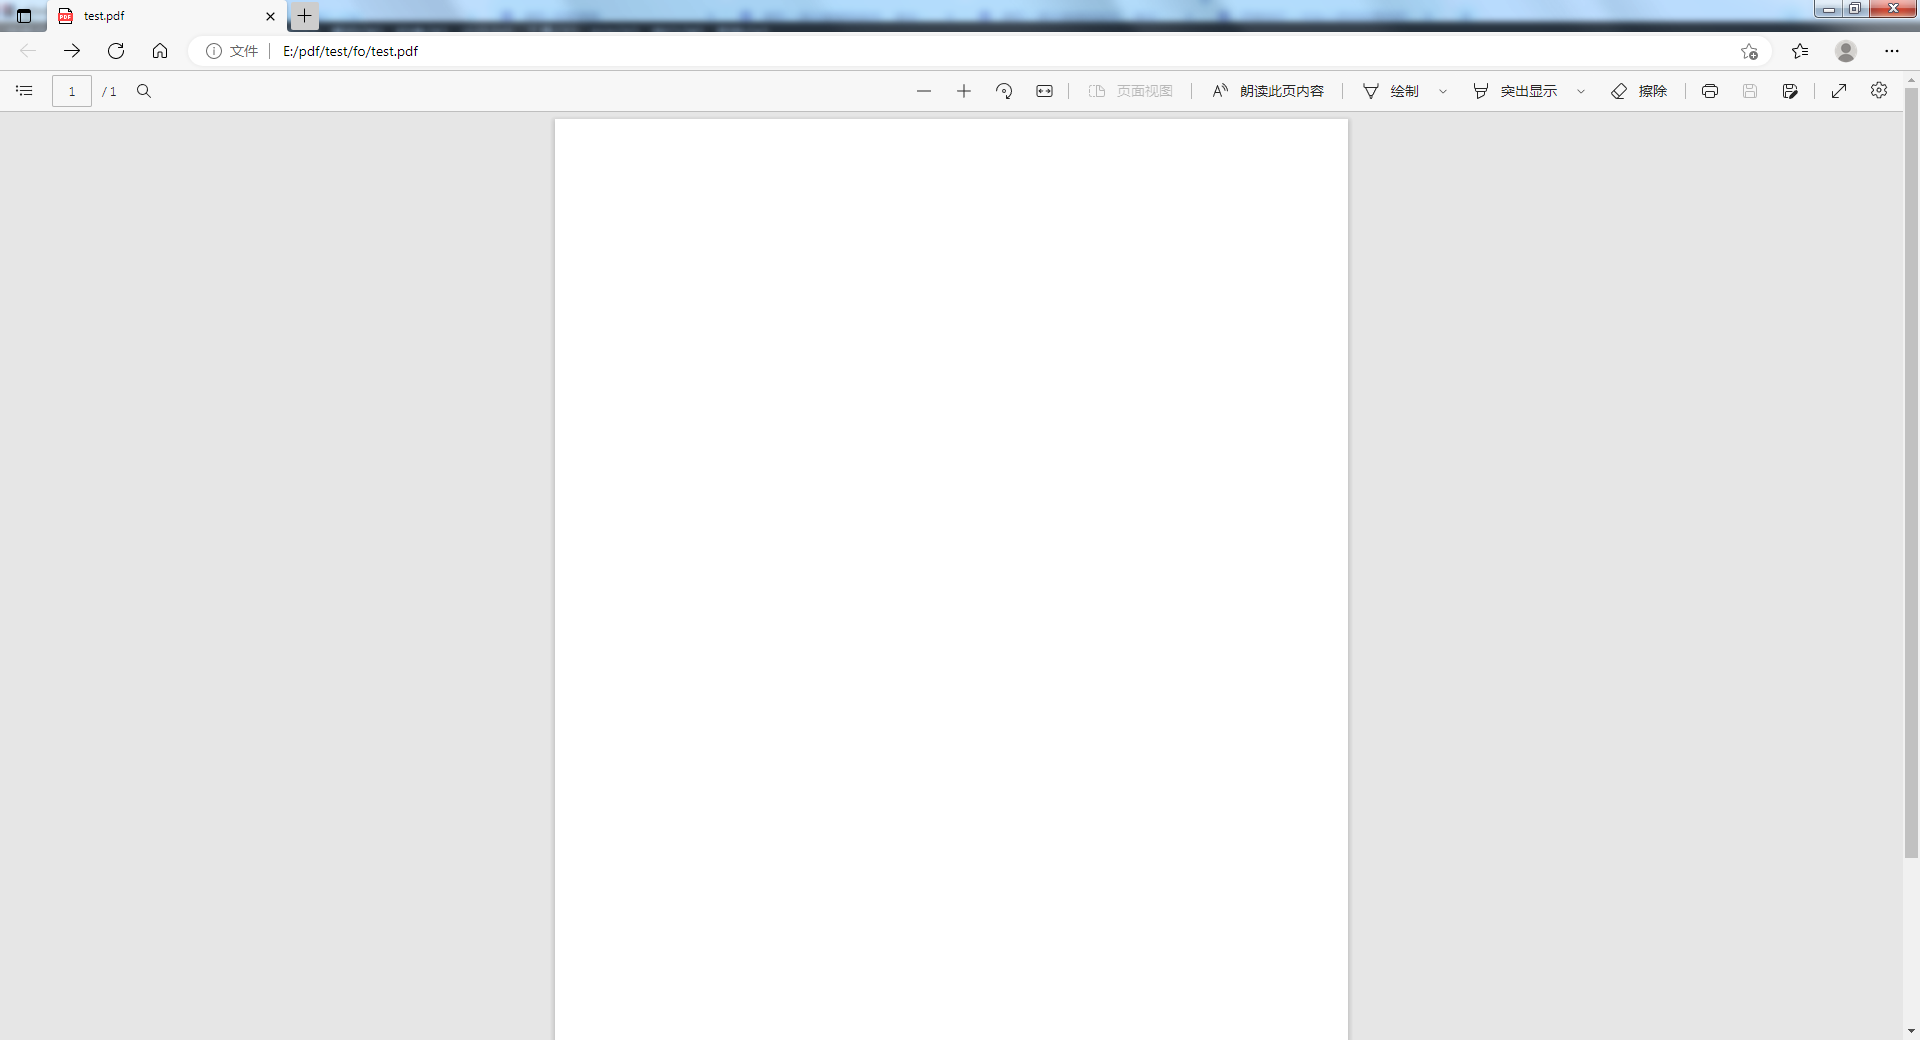Screen dimensions: 1920x1040
Task: Open the PDF table of contents sidebar
Action: tap(24, 91)
